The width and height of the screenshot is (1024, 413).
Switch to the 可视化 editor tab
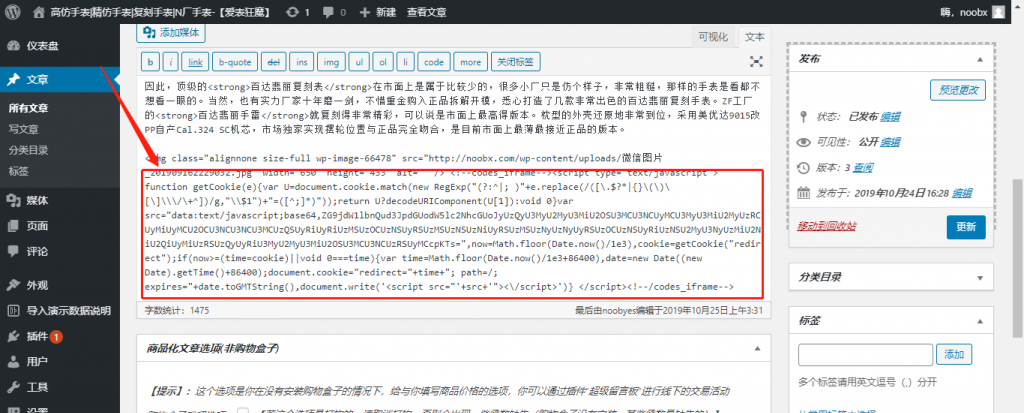coord(712,37)
